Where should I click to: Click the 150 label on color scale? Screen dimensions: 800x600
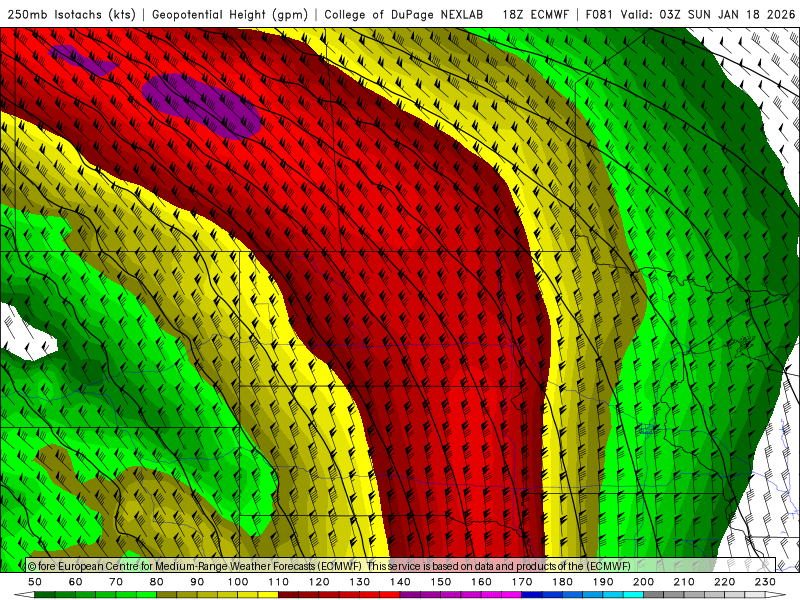(441, 582)
